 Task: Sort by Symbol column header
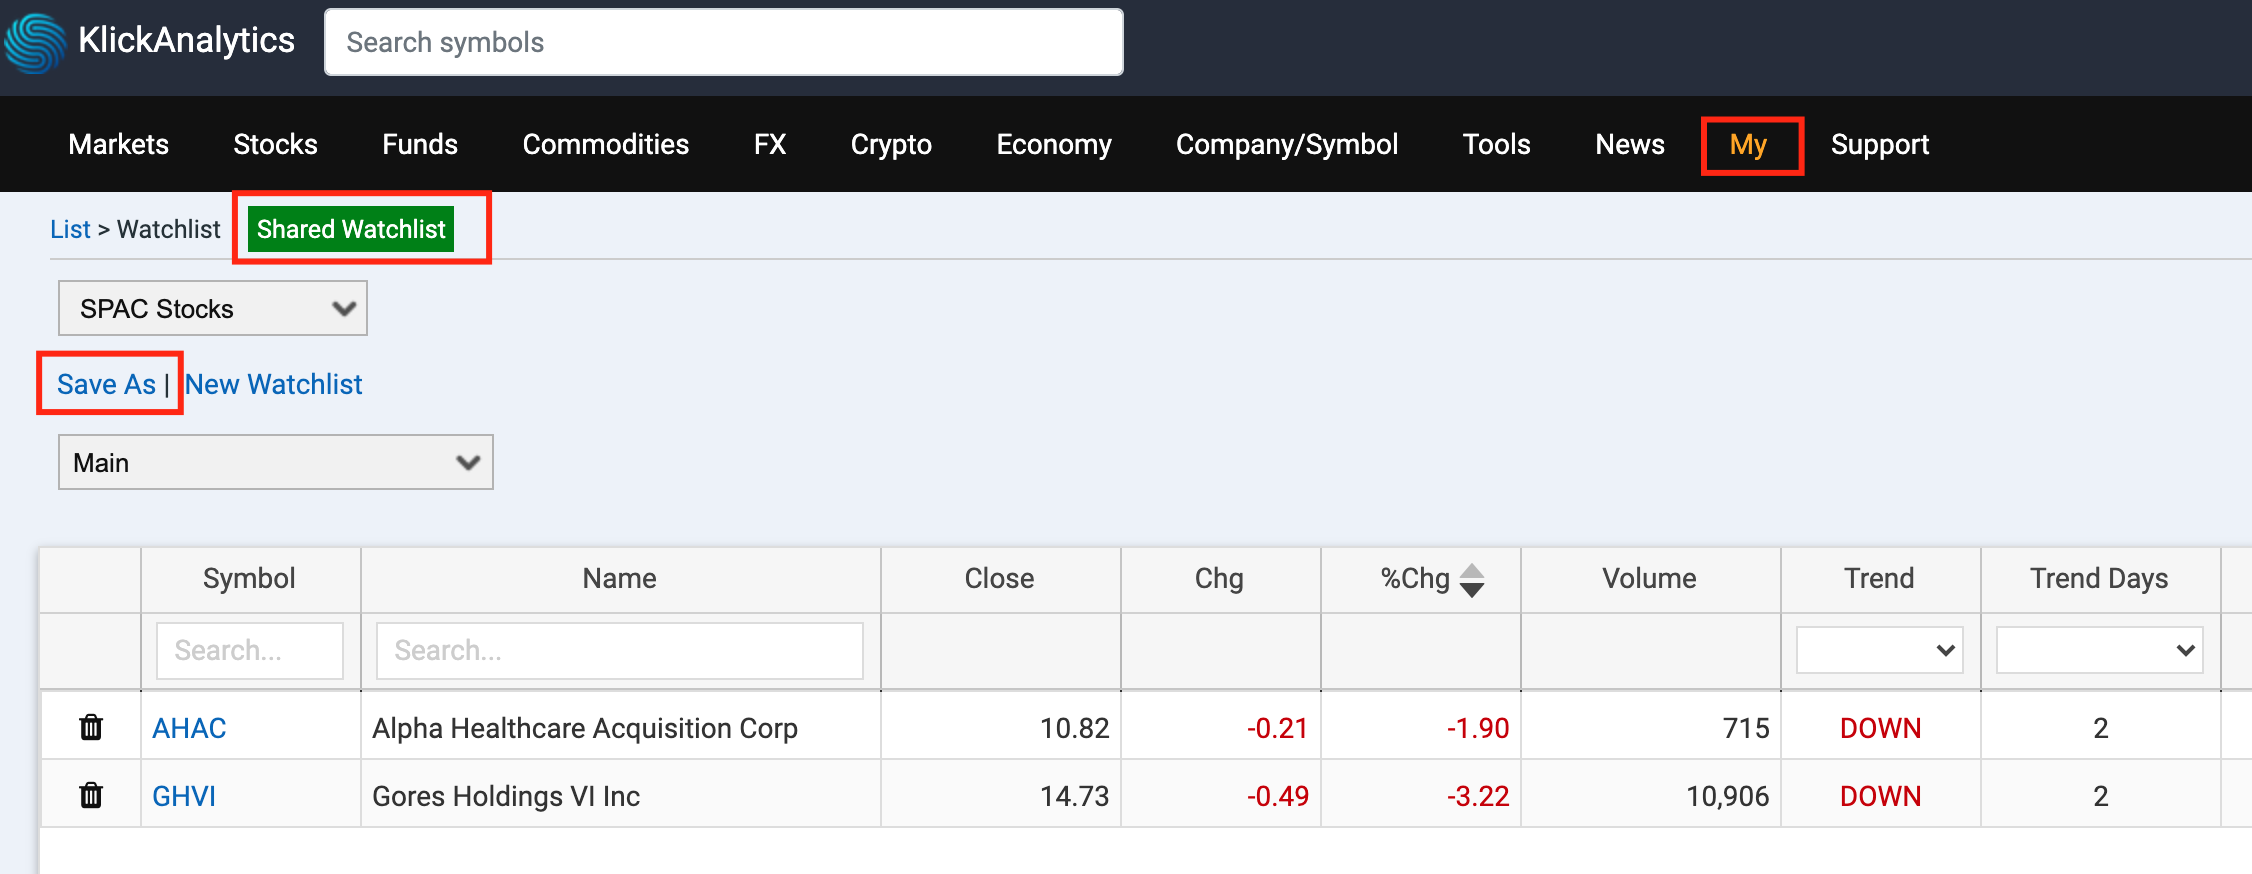[249, 578]
